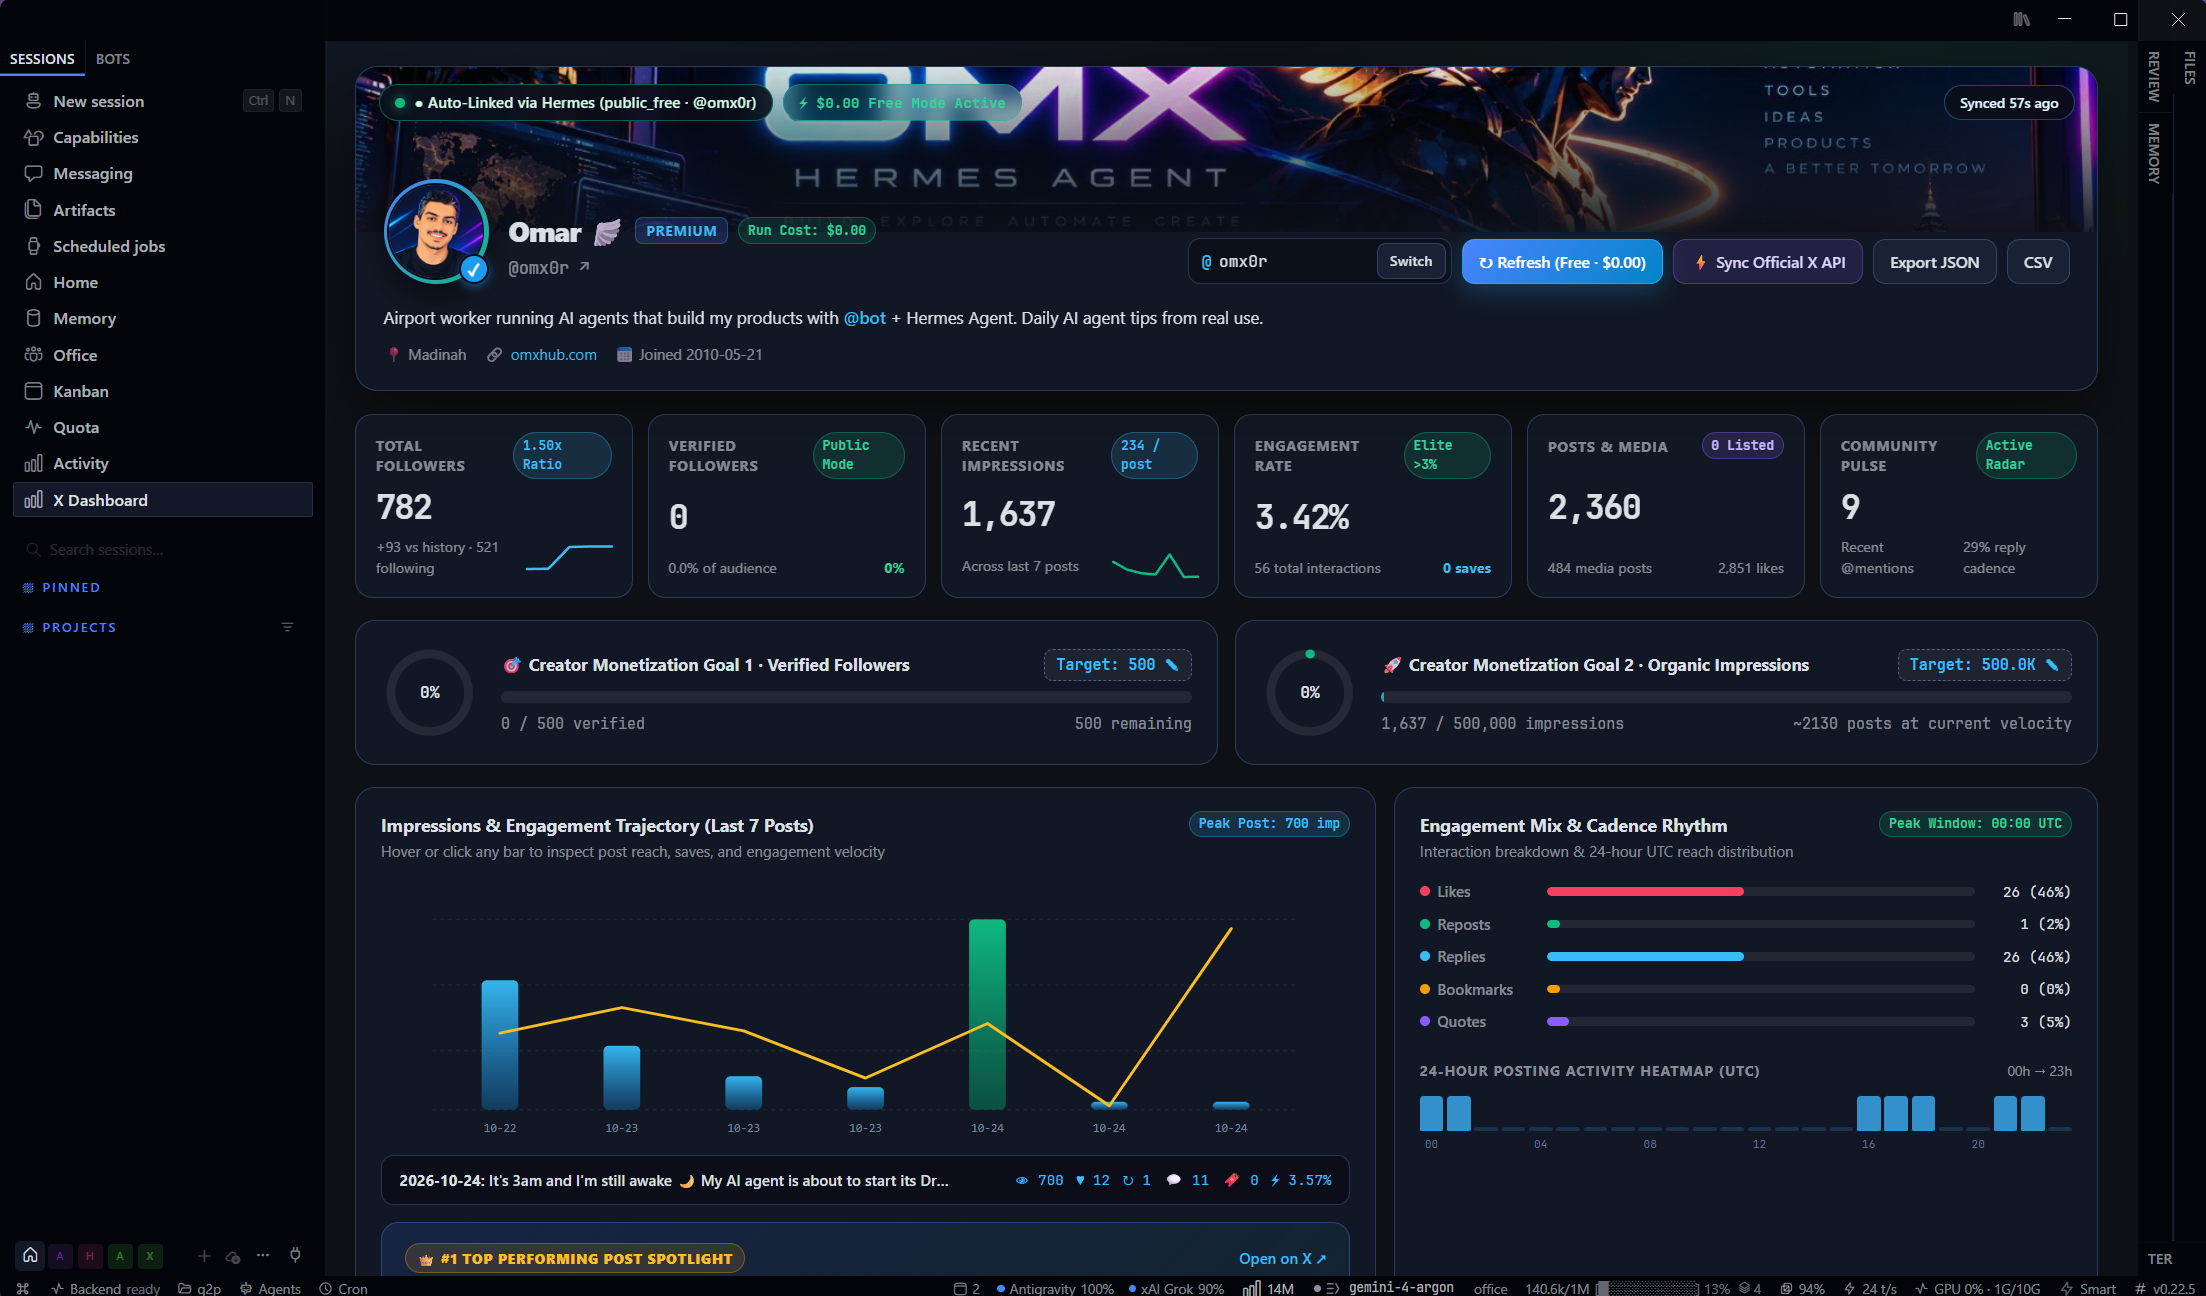
Task: Click the red H badge in sidebar footer
Action: pyautogui.click(x=90, y=1256)
